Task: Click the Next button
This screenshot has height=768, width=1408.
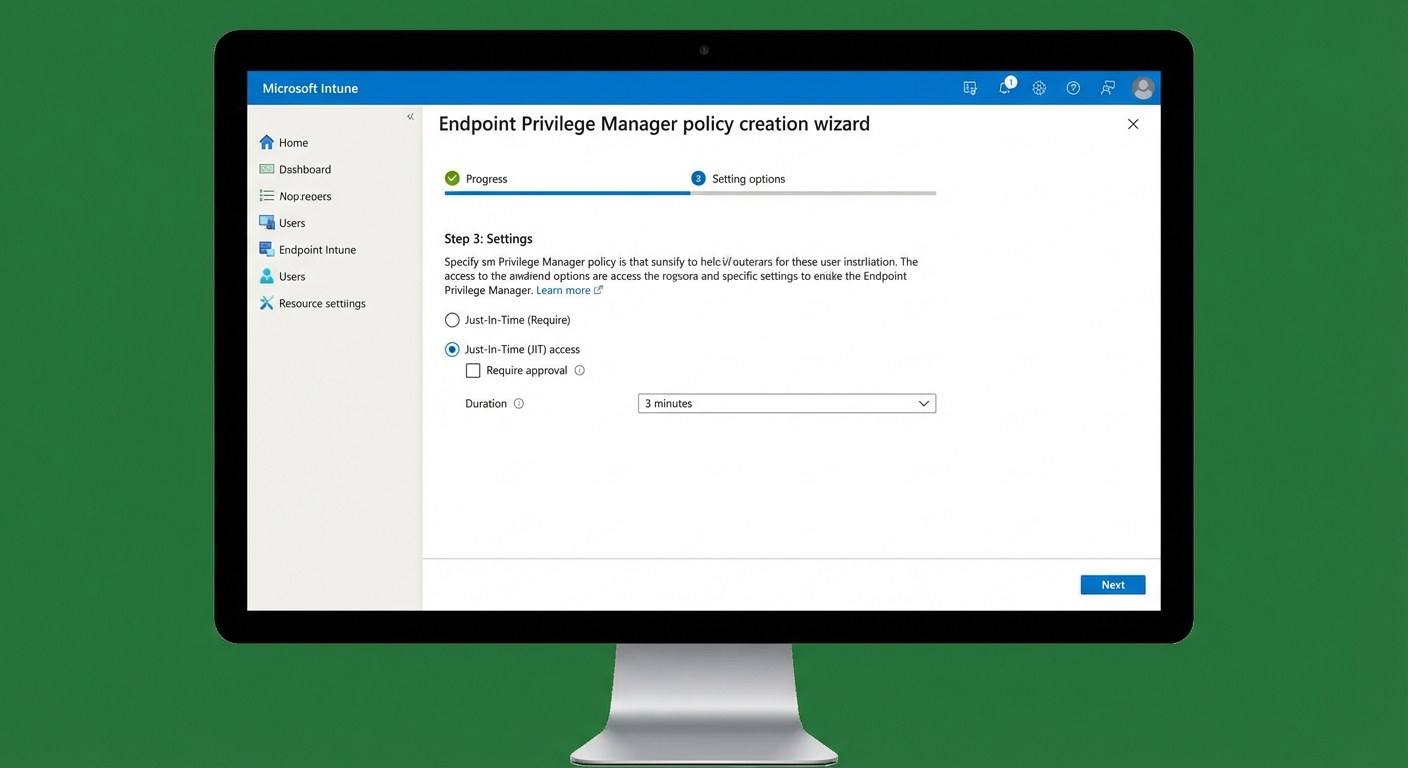Action: (1113, 585)
